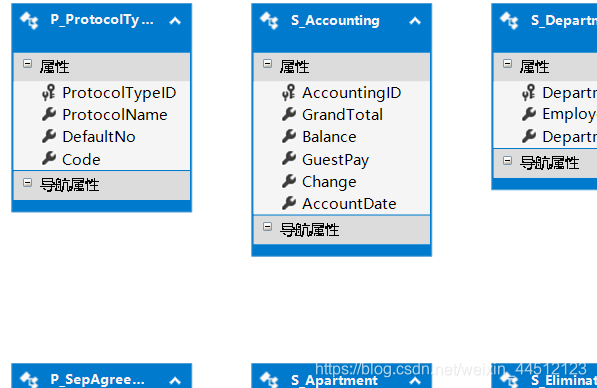The image size is (597, 388).
Task: Click the S_Eliminat entity header icon
Action: [x=509, y=380]
